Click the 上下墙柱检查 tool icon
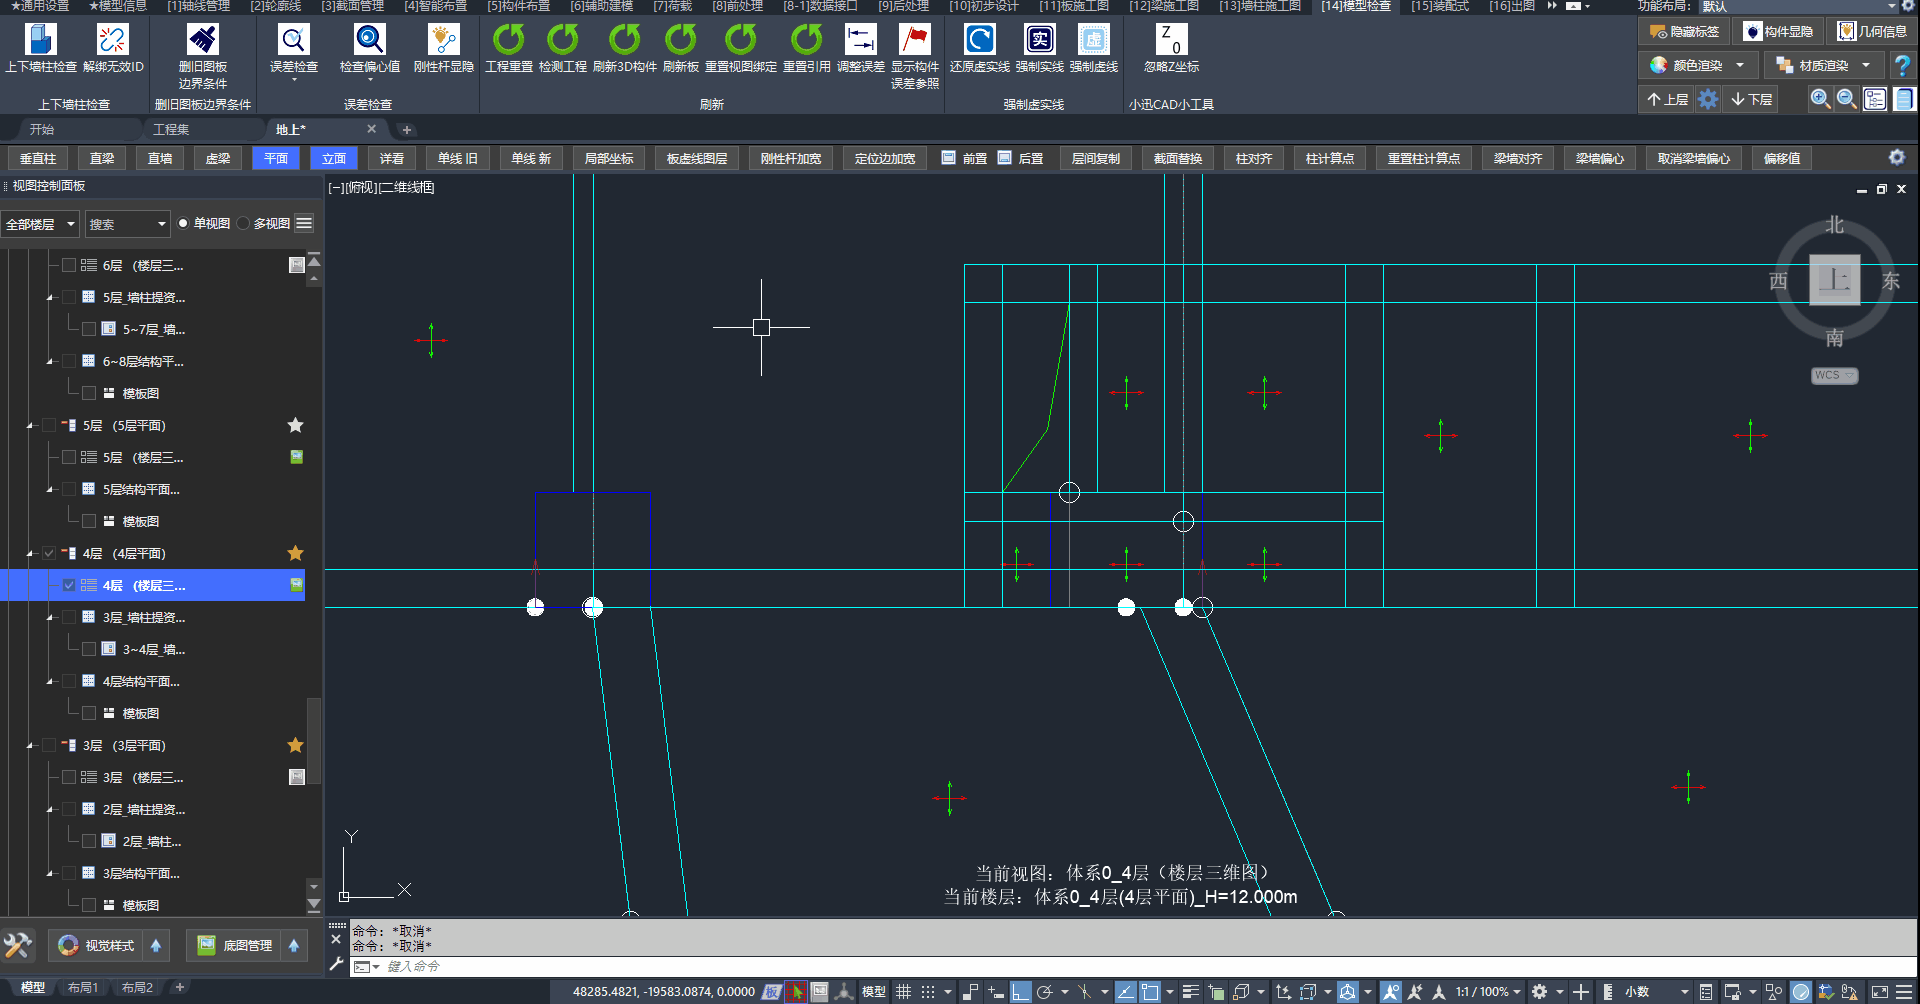Viewport: 1920px width, 1004px height. (41, 40)
